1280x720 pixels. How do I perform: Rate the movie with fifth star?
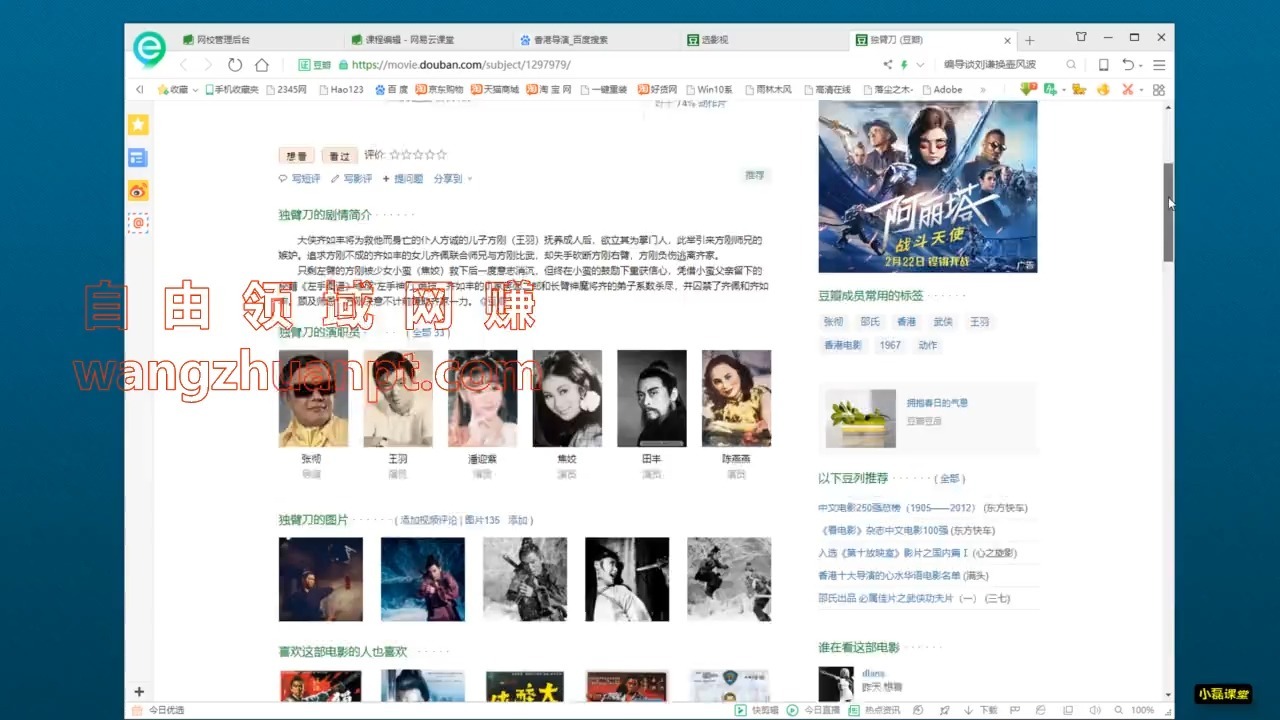tap(442, 155)
